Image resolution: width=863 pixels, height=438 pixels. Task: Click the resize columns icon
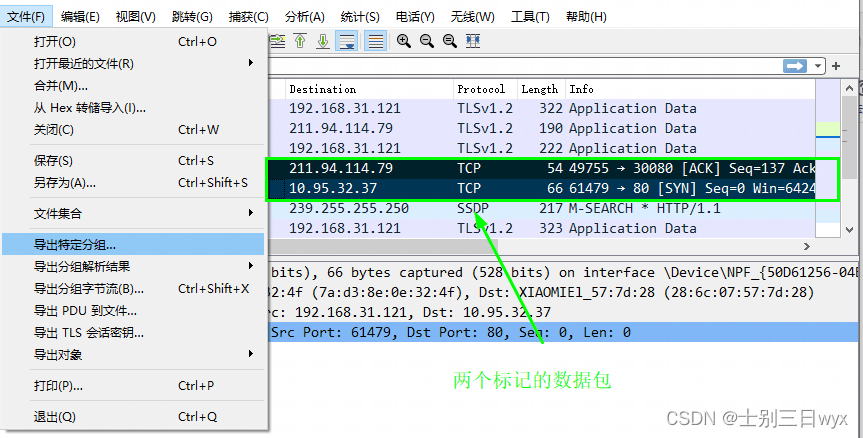point(473,41)
